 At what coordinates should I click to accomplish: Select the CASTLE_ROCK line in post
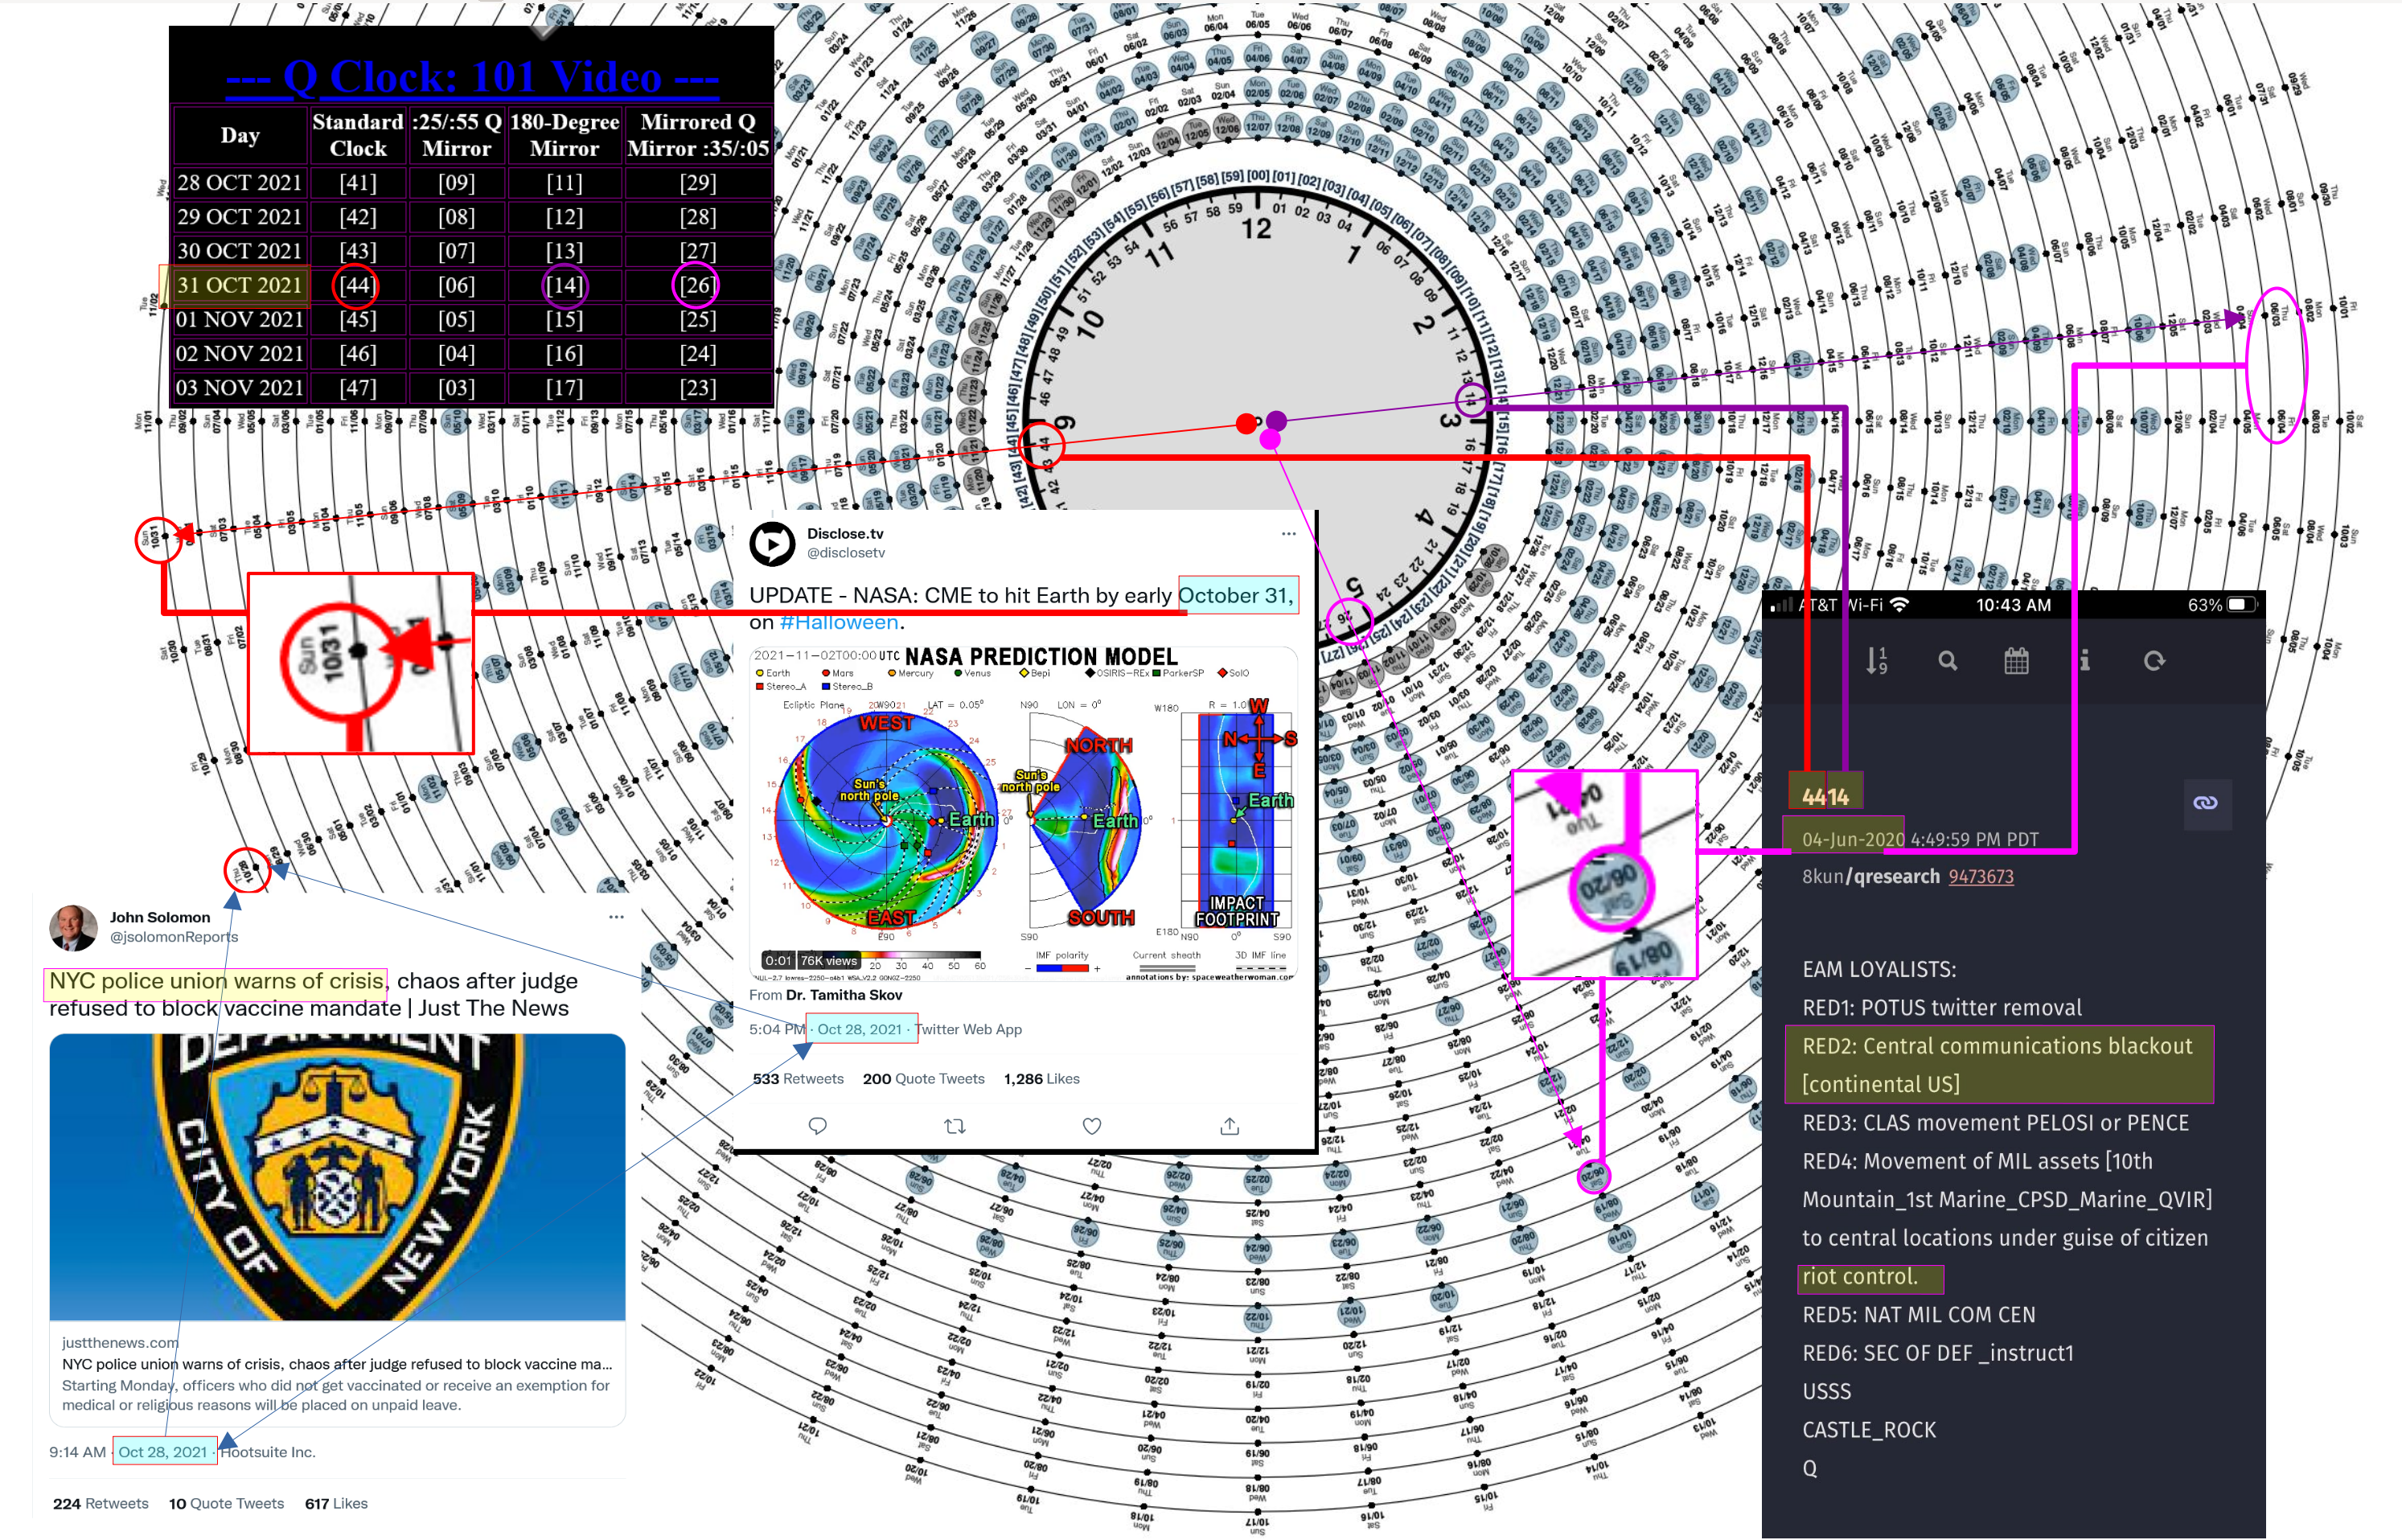tap(1869, 1431)
